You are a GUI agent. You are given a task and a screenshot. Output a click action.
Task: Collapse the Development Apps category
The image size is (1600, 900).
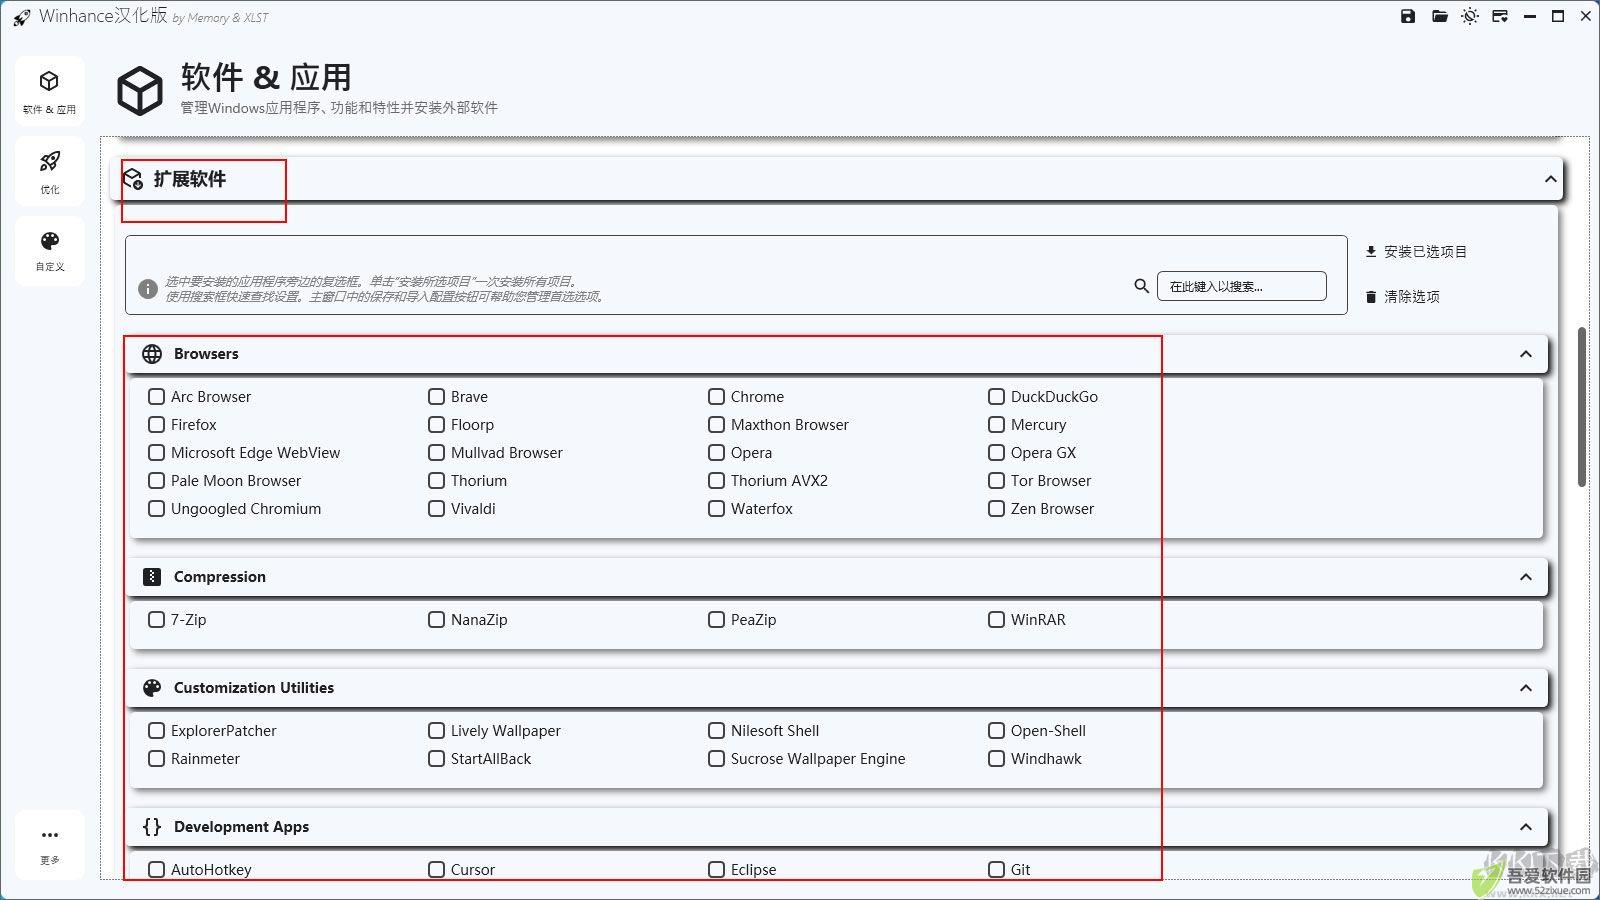1525,827
